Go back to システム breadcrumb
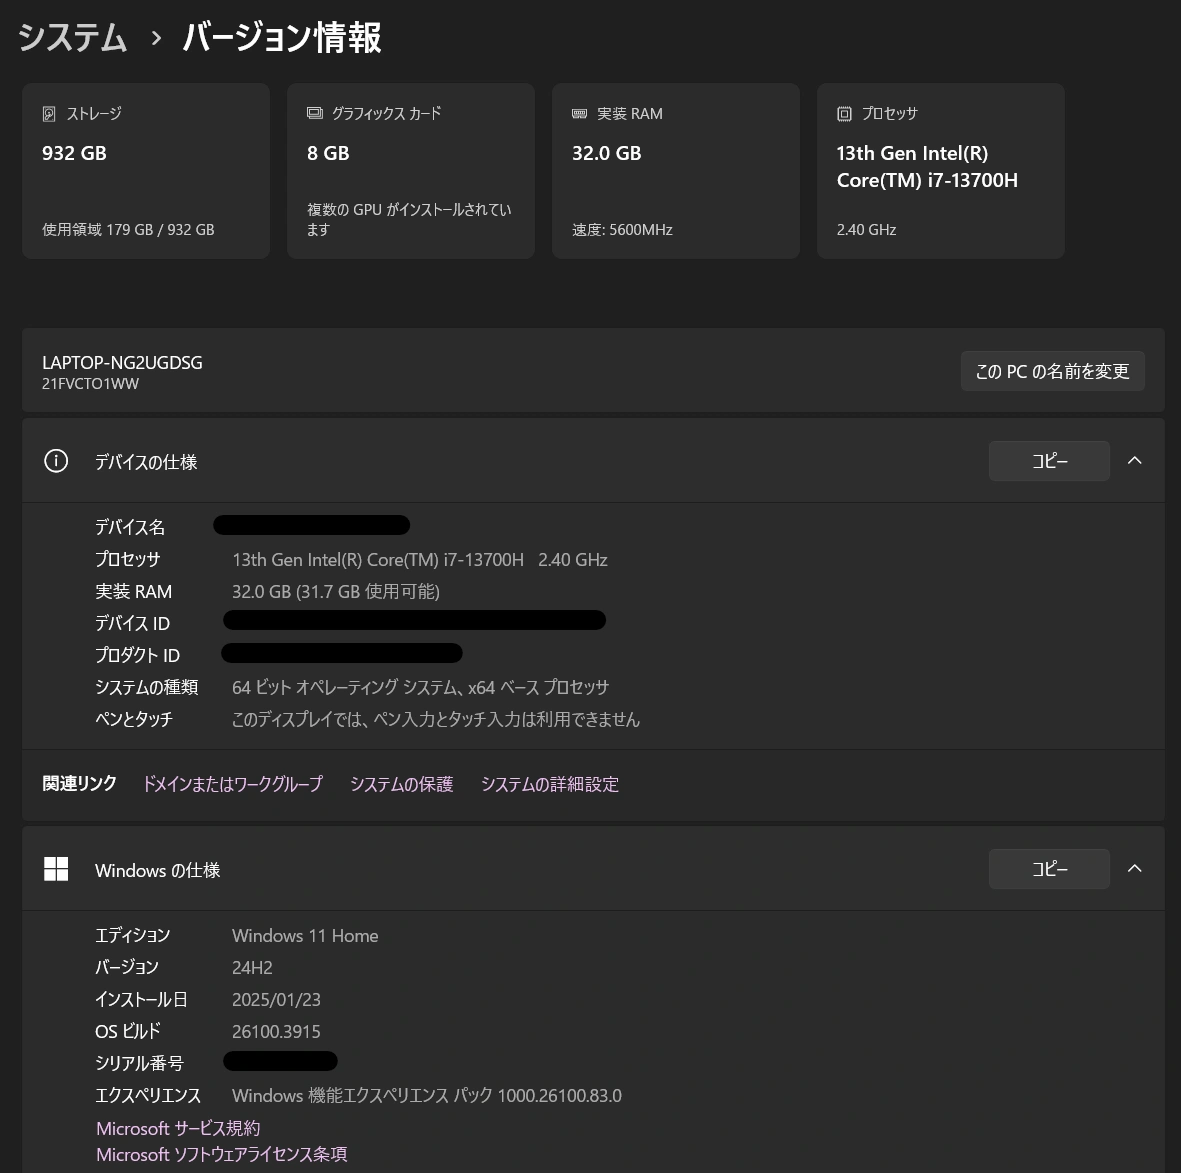The image size is (1181, 1173). pyautogui.click(x=72, y=37)
